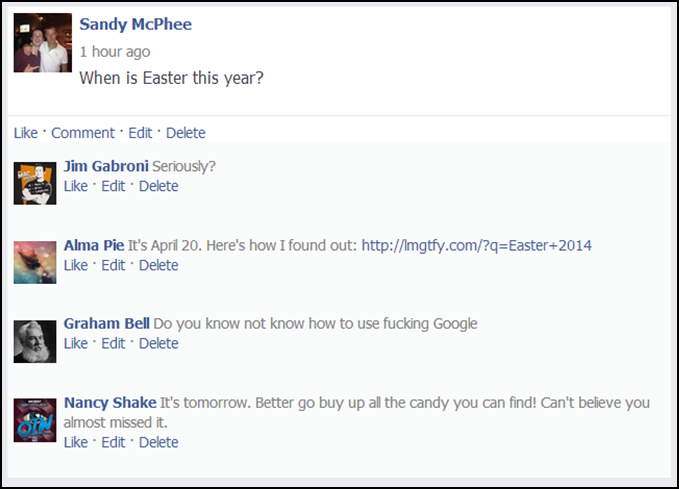Open the 1 hour ago timestamp
The width and height of the screenshot is (679, 489).
115,52
